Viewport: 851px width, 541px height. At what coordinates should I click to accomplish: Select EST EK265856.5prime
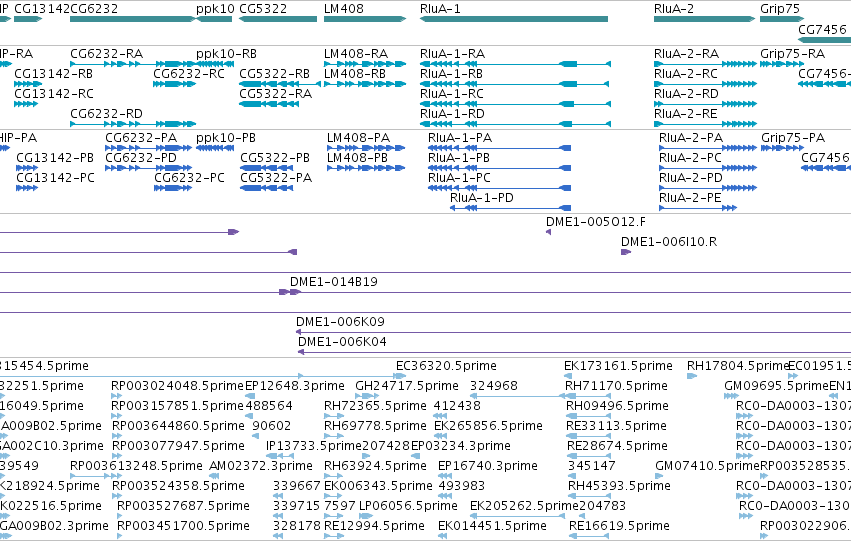tap(440, 436)
